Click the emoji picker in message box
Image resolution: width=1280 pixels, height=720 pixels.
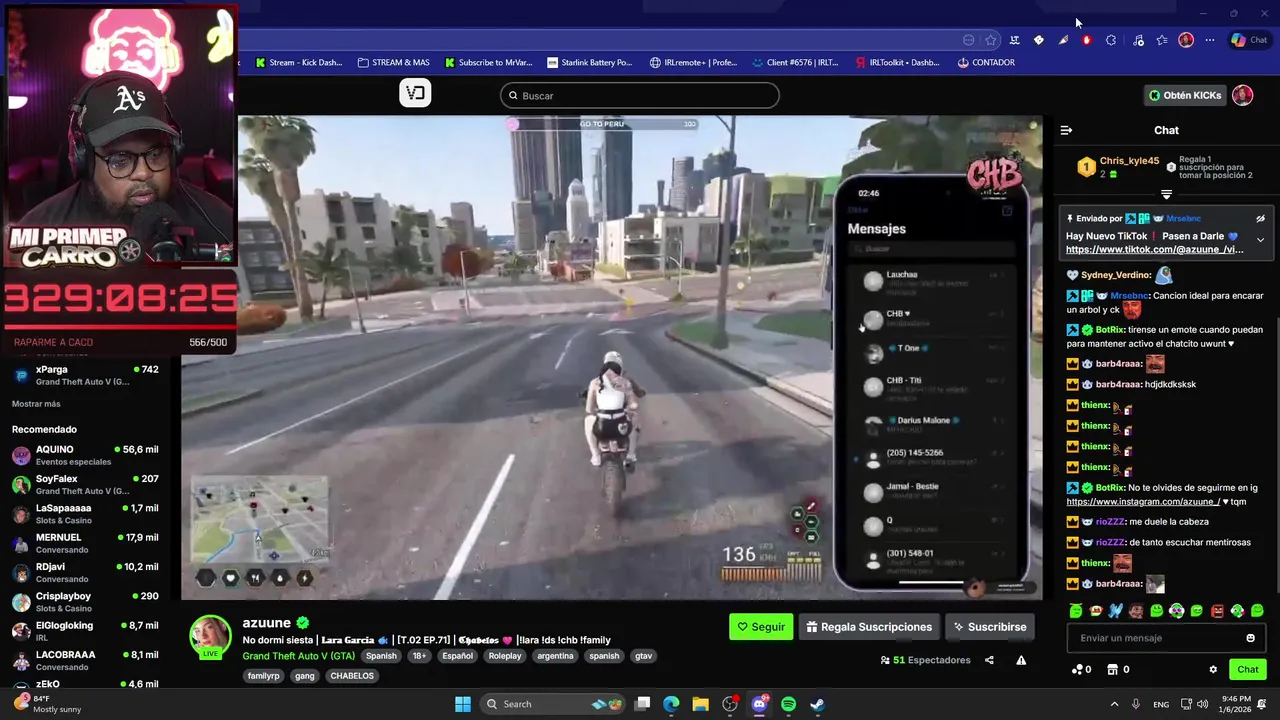(x=1250, y=638)
